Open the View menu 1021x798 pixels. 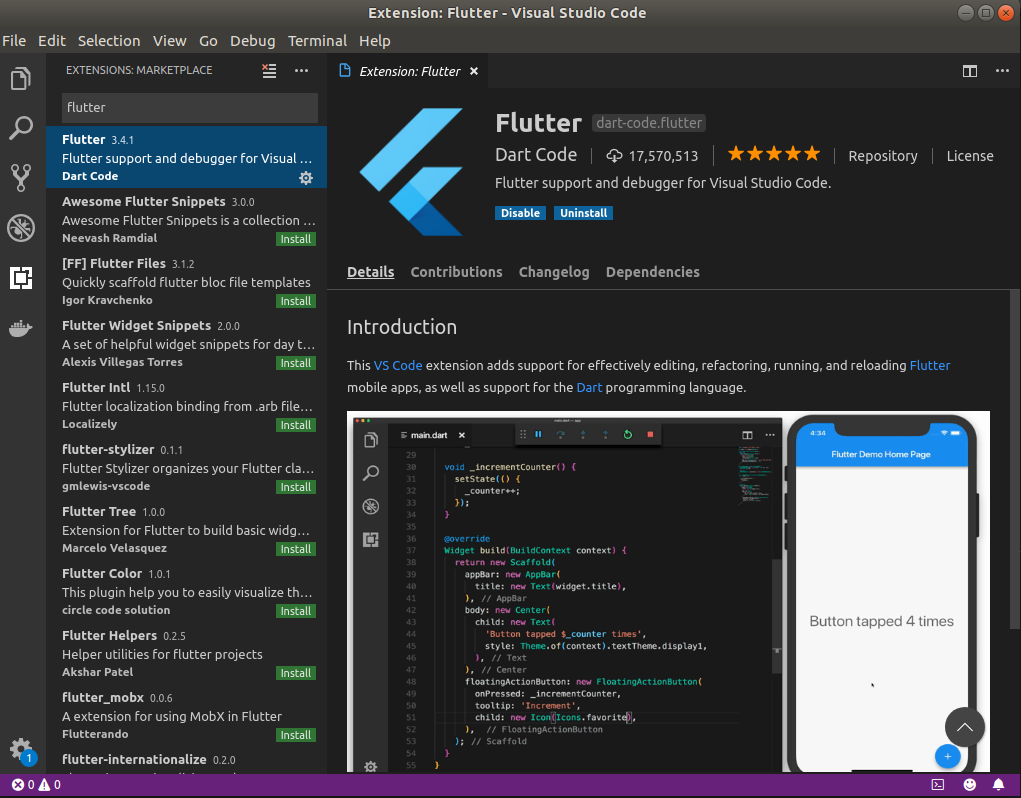[169, 40]
